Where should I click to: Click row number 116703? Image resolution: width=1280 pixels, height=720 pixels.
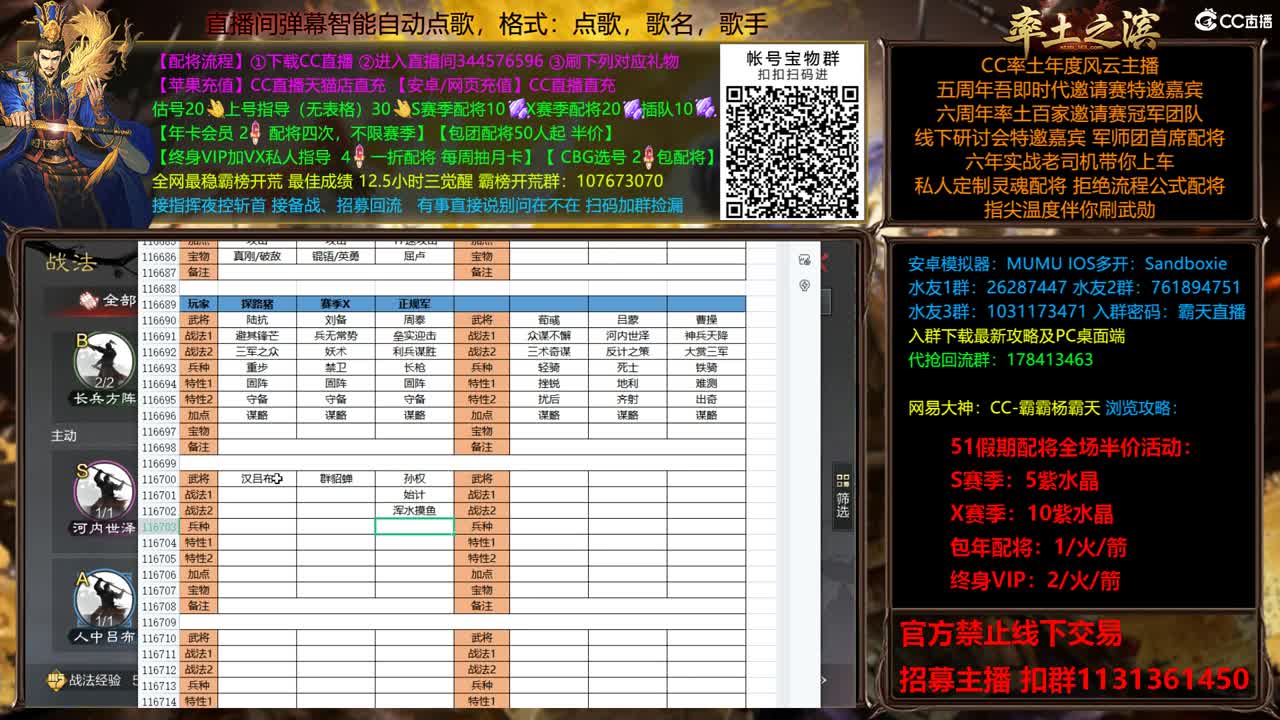[x=158, y=526]
